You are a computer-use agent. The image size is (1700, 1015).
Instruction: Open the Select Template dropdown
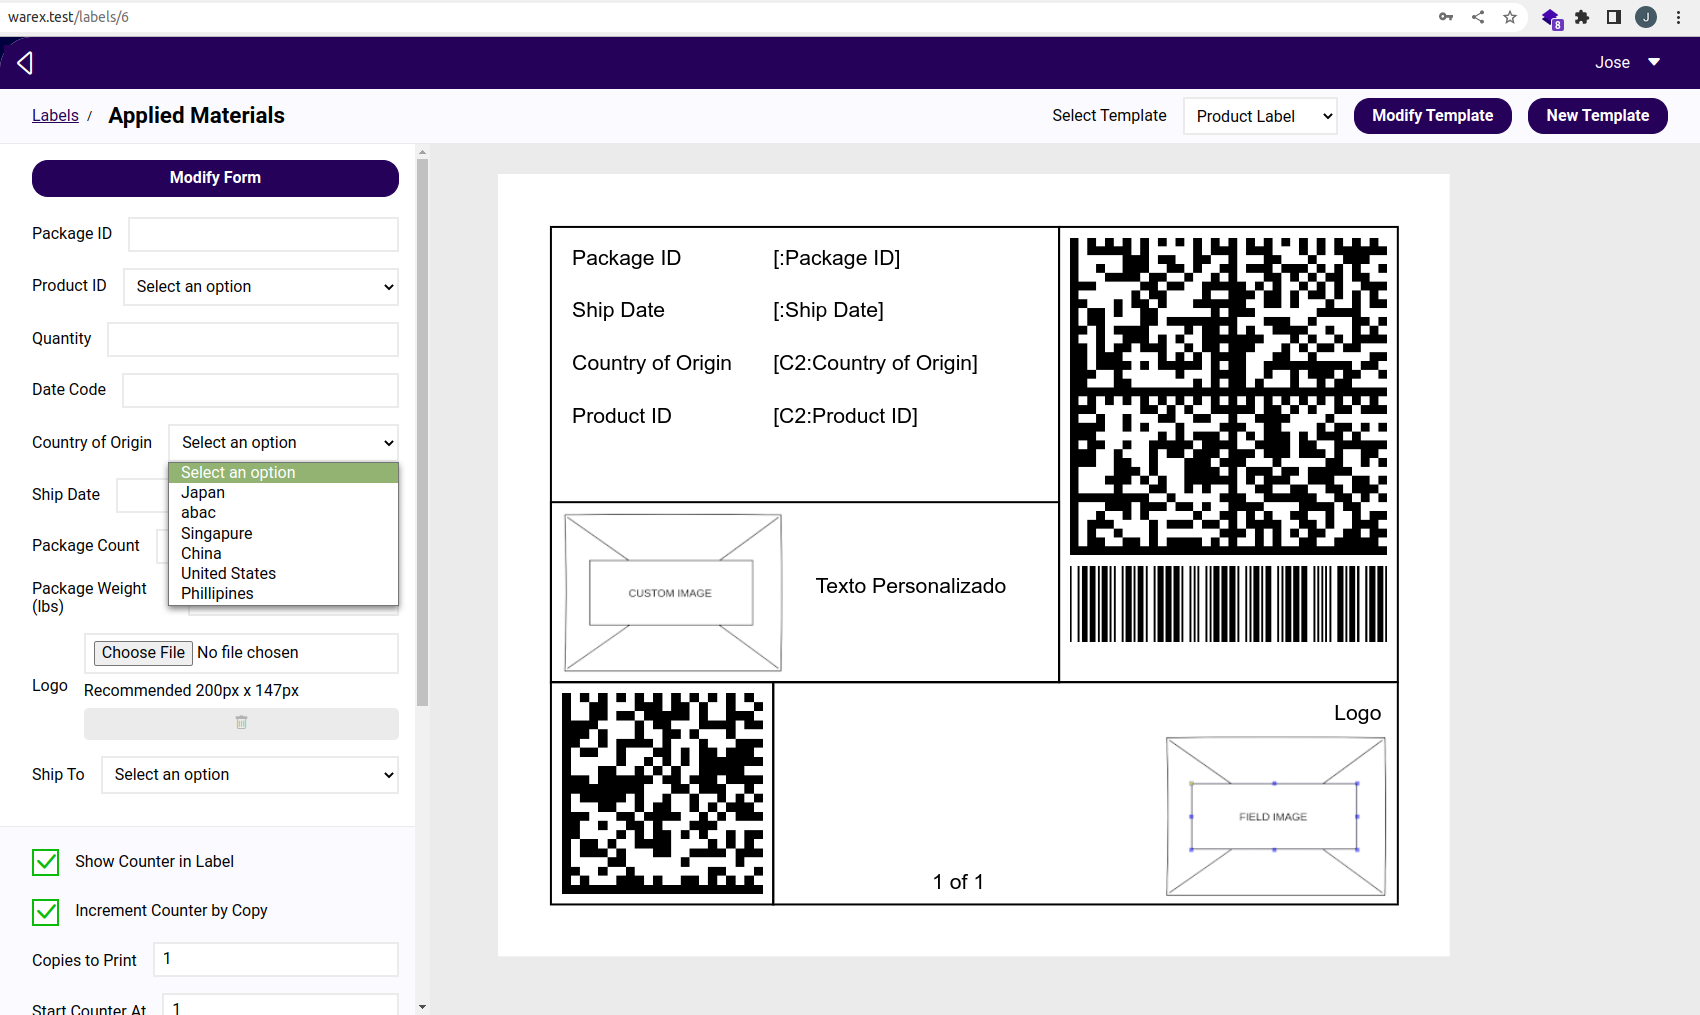pos(1260,116)
